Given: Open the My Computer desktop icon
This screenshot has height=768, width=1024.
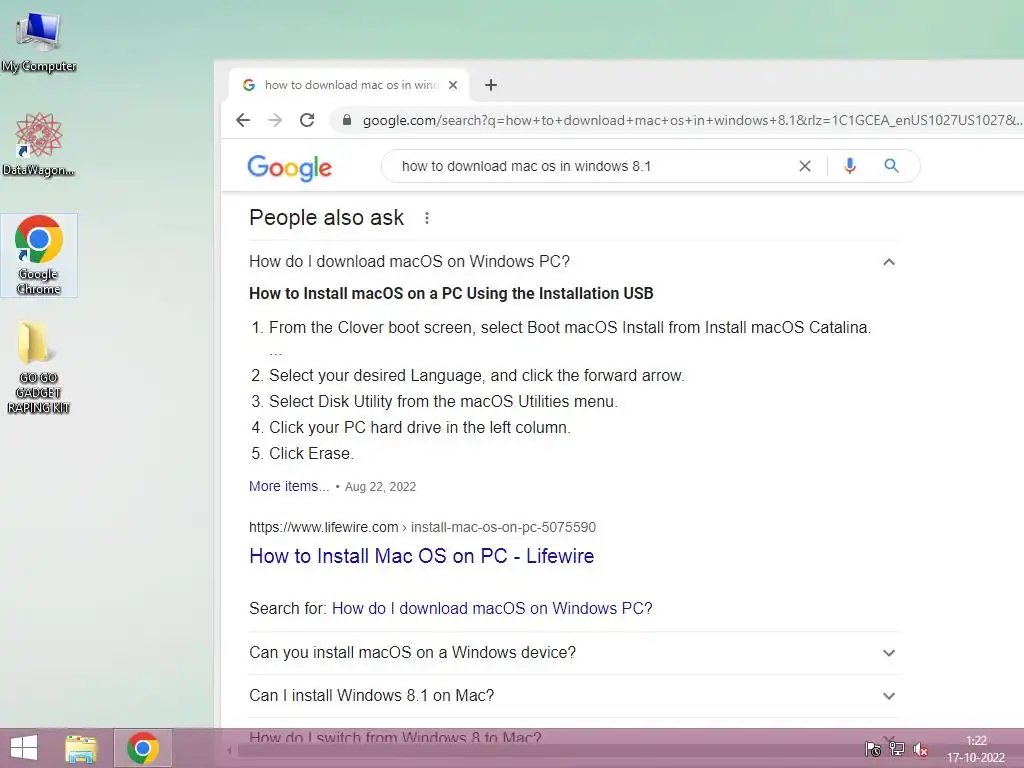Looking at the screenshot, I should tap(39, 40).
